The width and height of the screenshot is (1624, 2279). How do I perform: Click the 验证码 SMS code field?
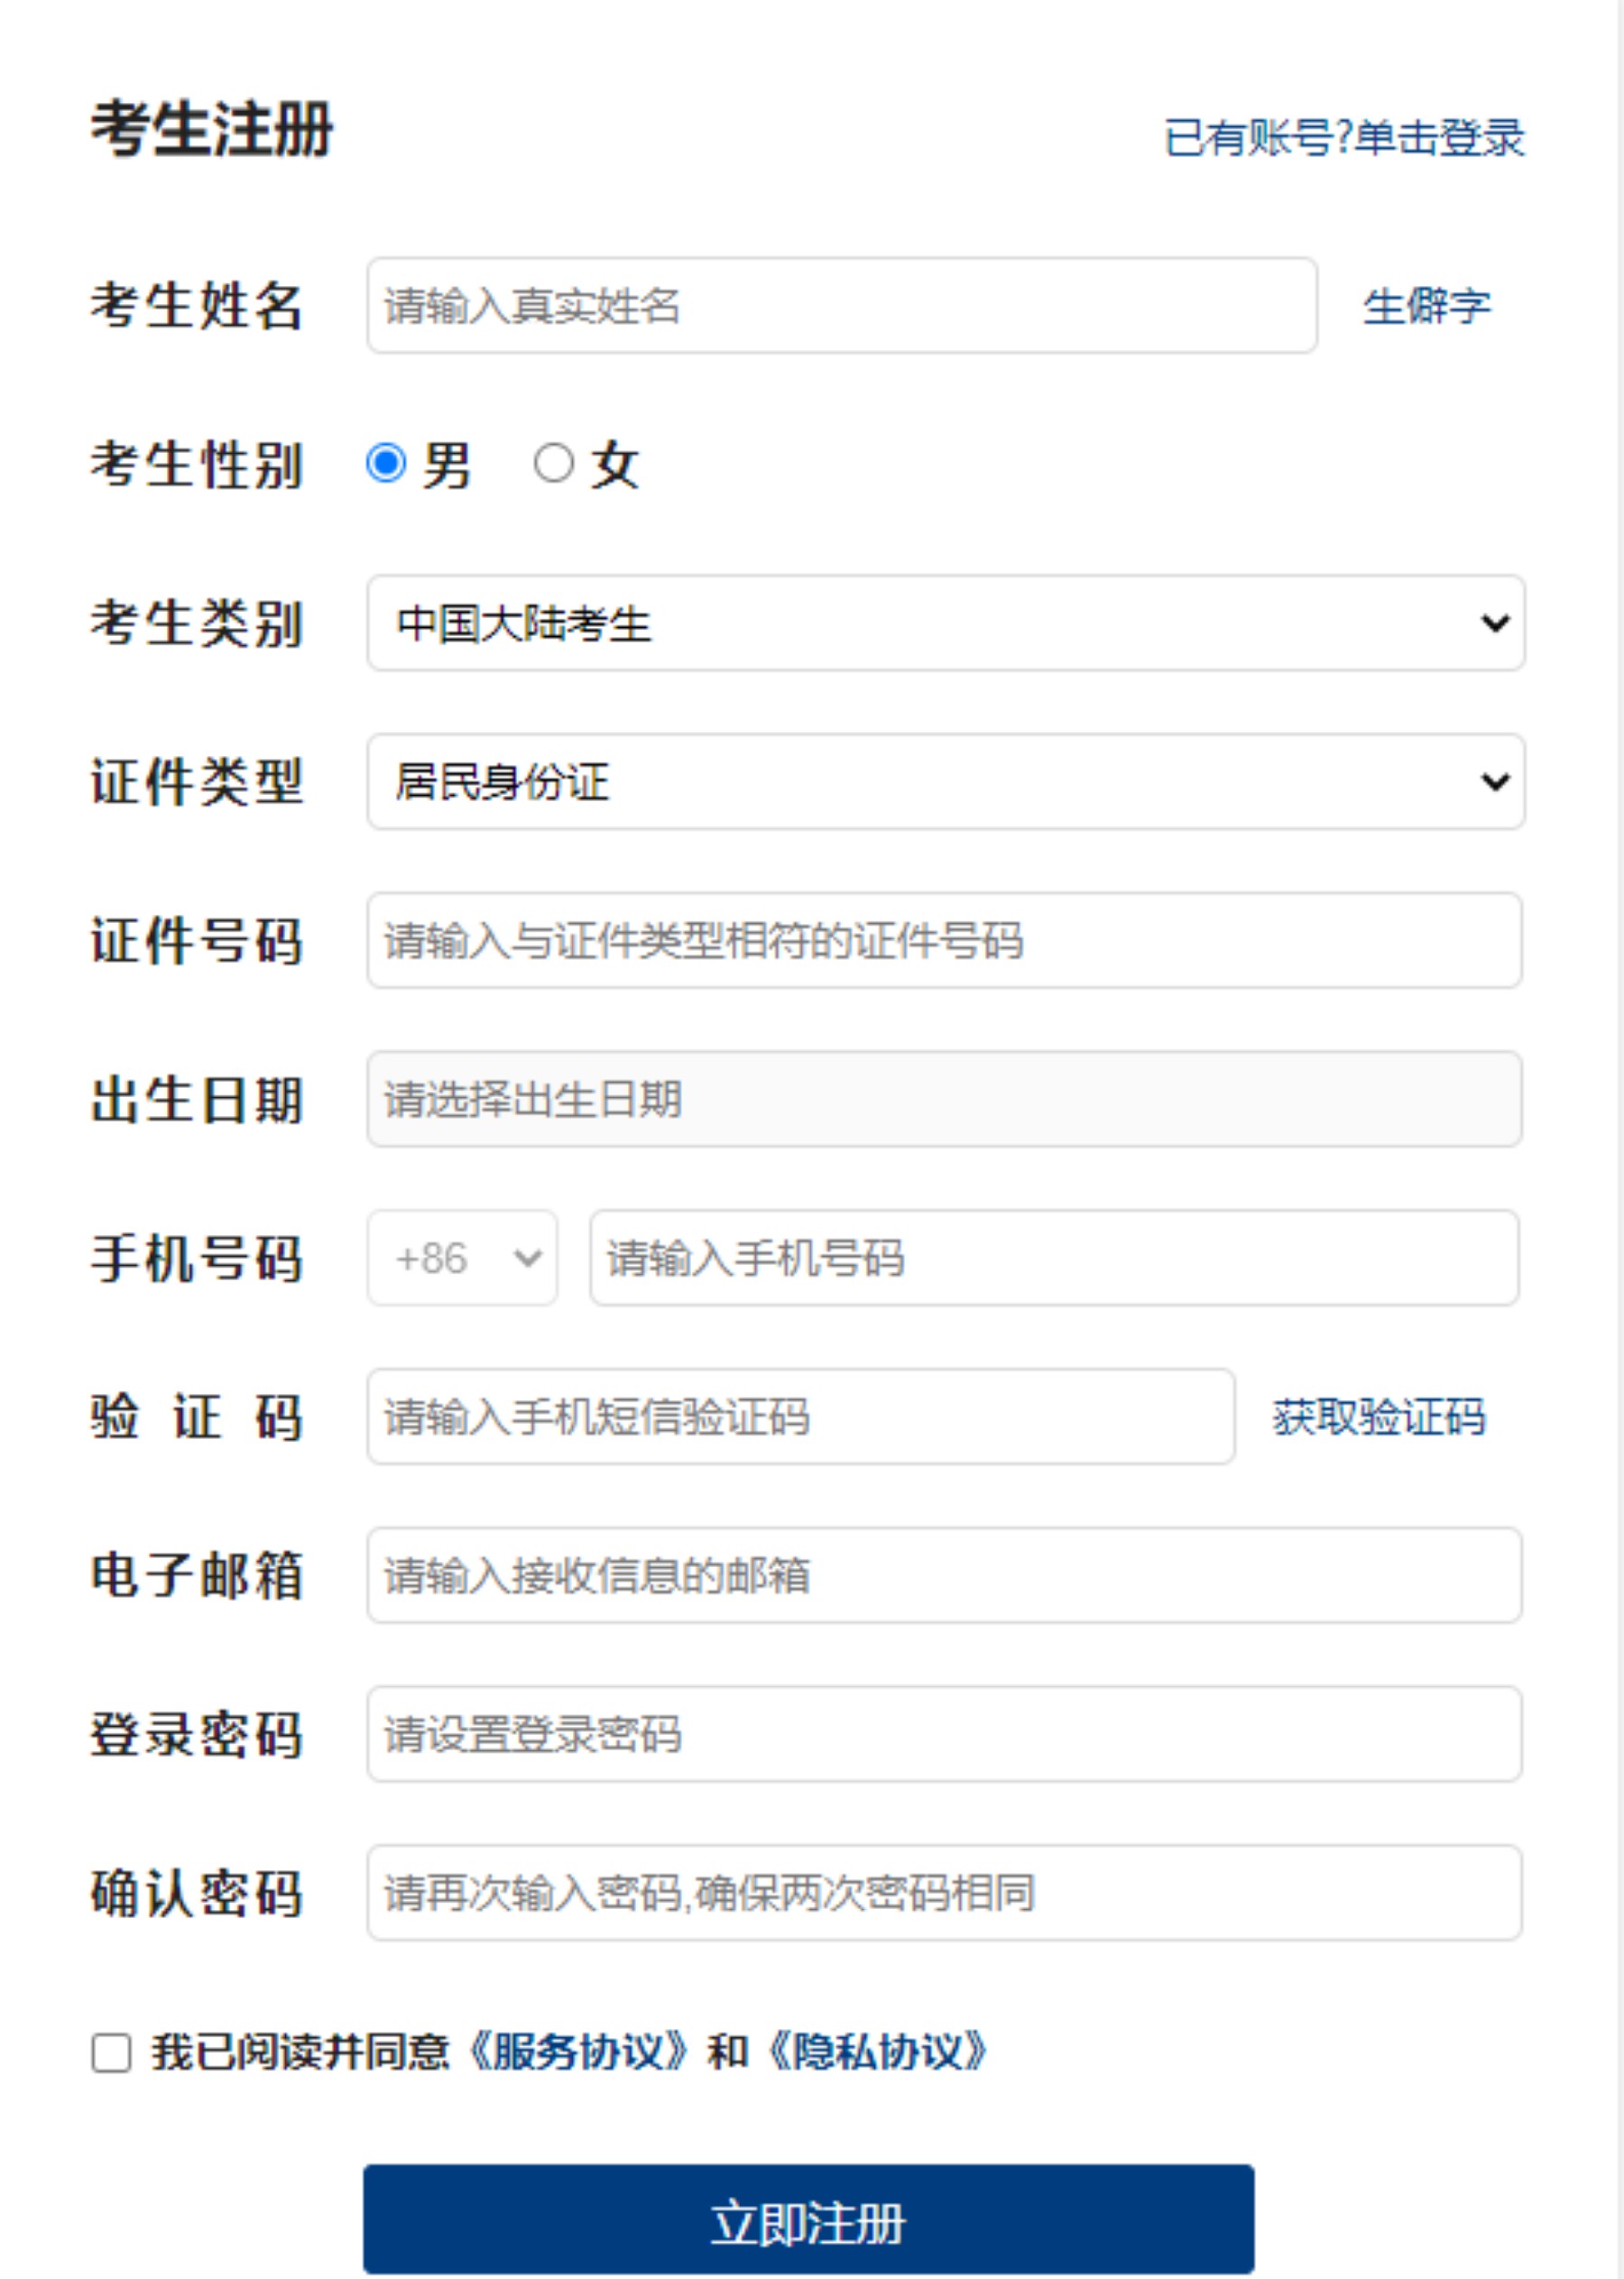800,1417
